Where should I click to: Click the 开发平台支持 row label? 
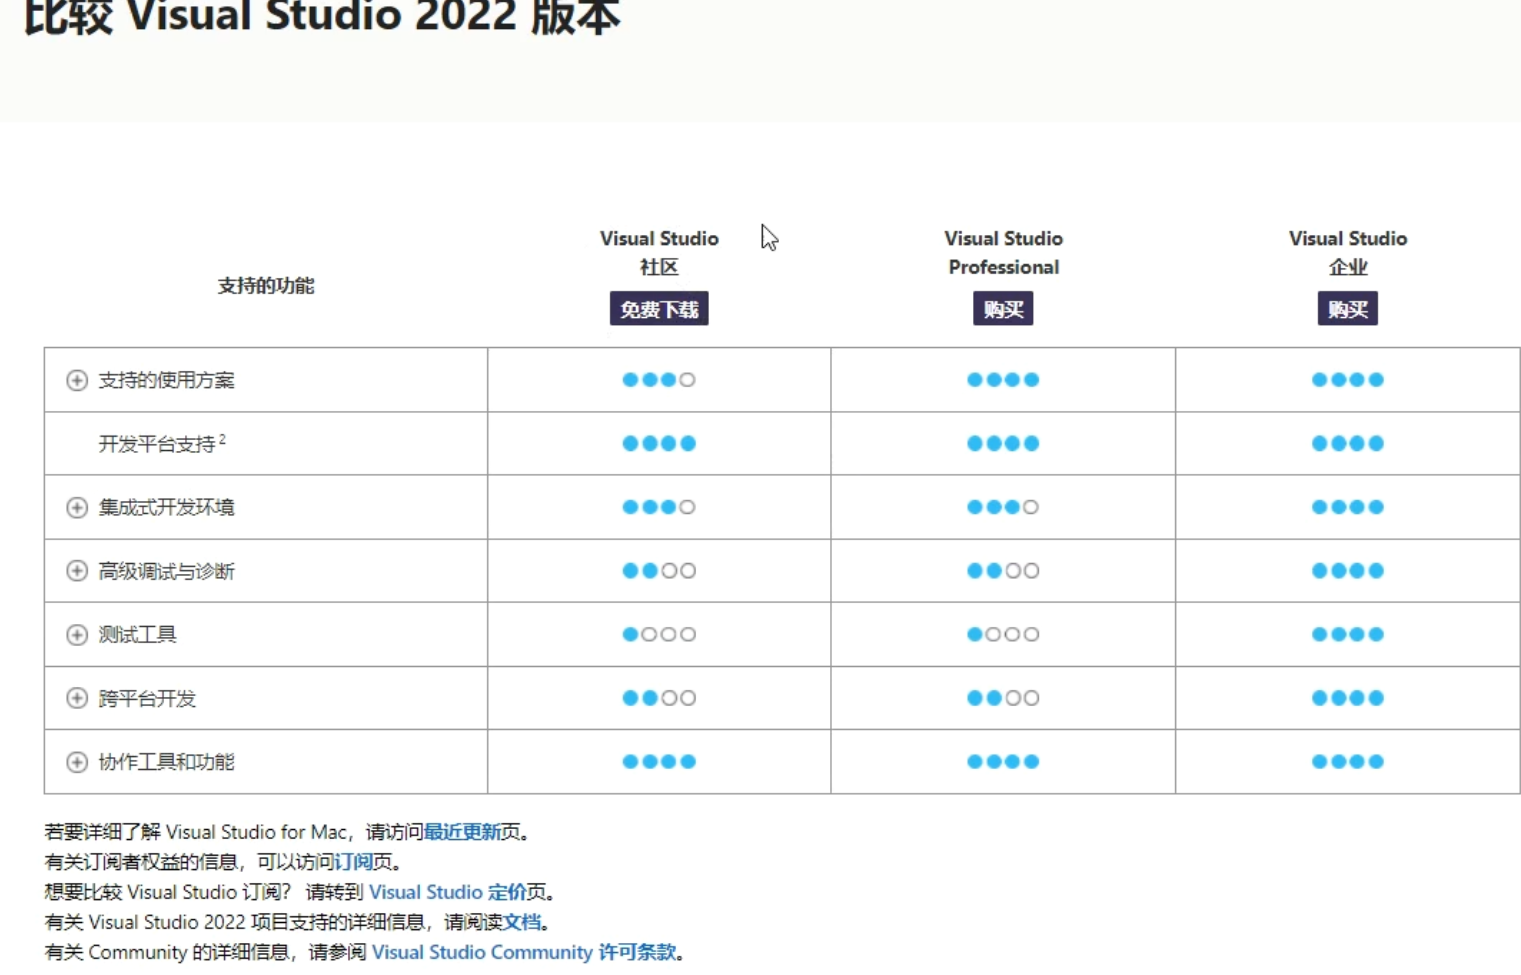click(x=162, y=443)
